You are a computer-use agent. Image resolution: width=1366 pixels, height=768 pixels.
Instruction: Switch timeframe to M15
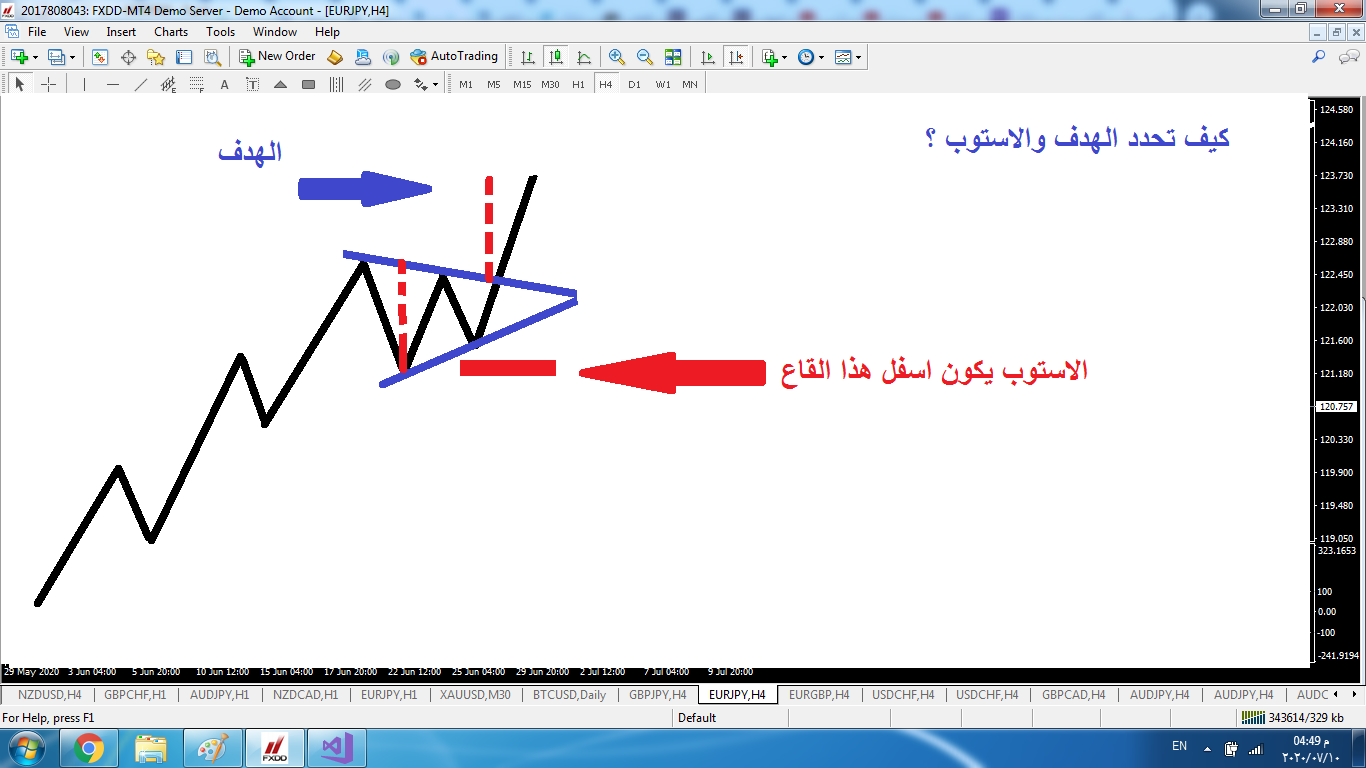(x=522, y=85)
